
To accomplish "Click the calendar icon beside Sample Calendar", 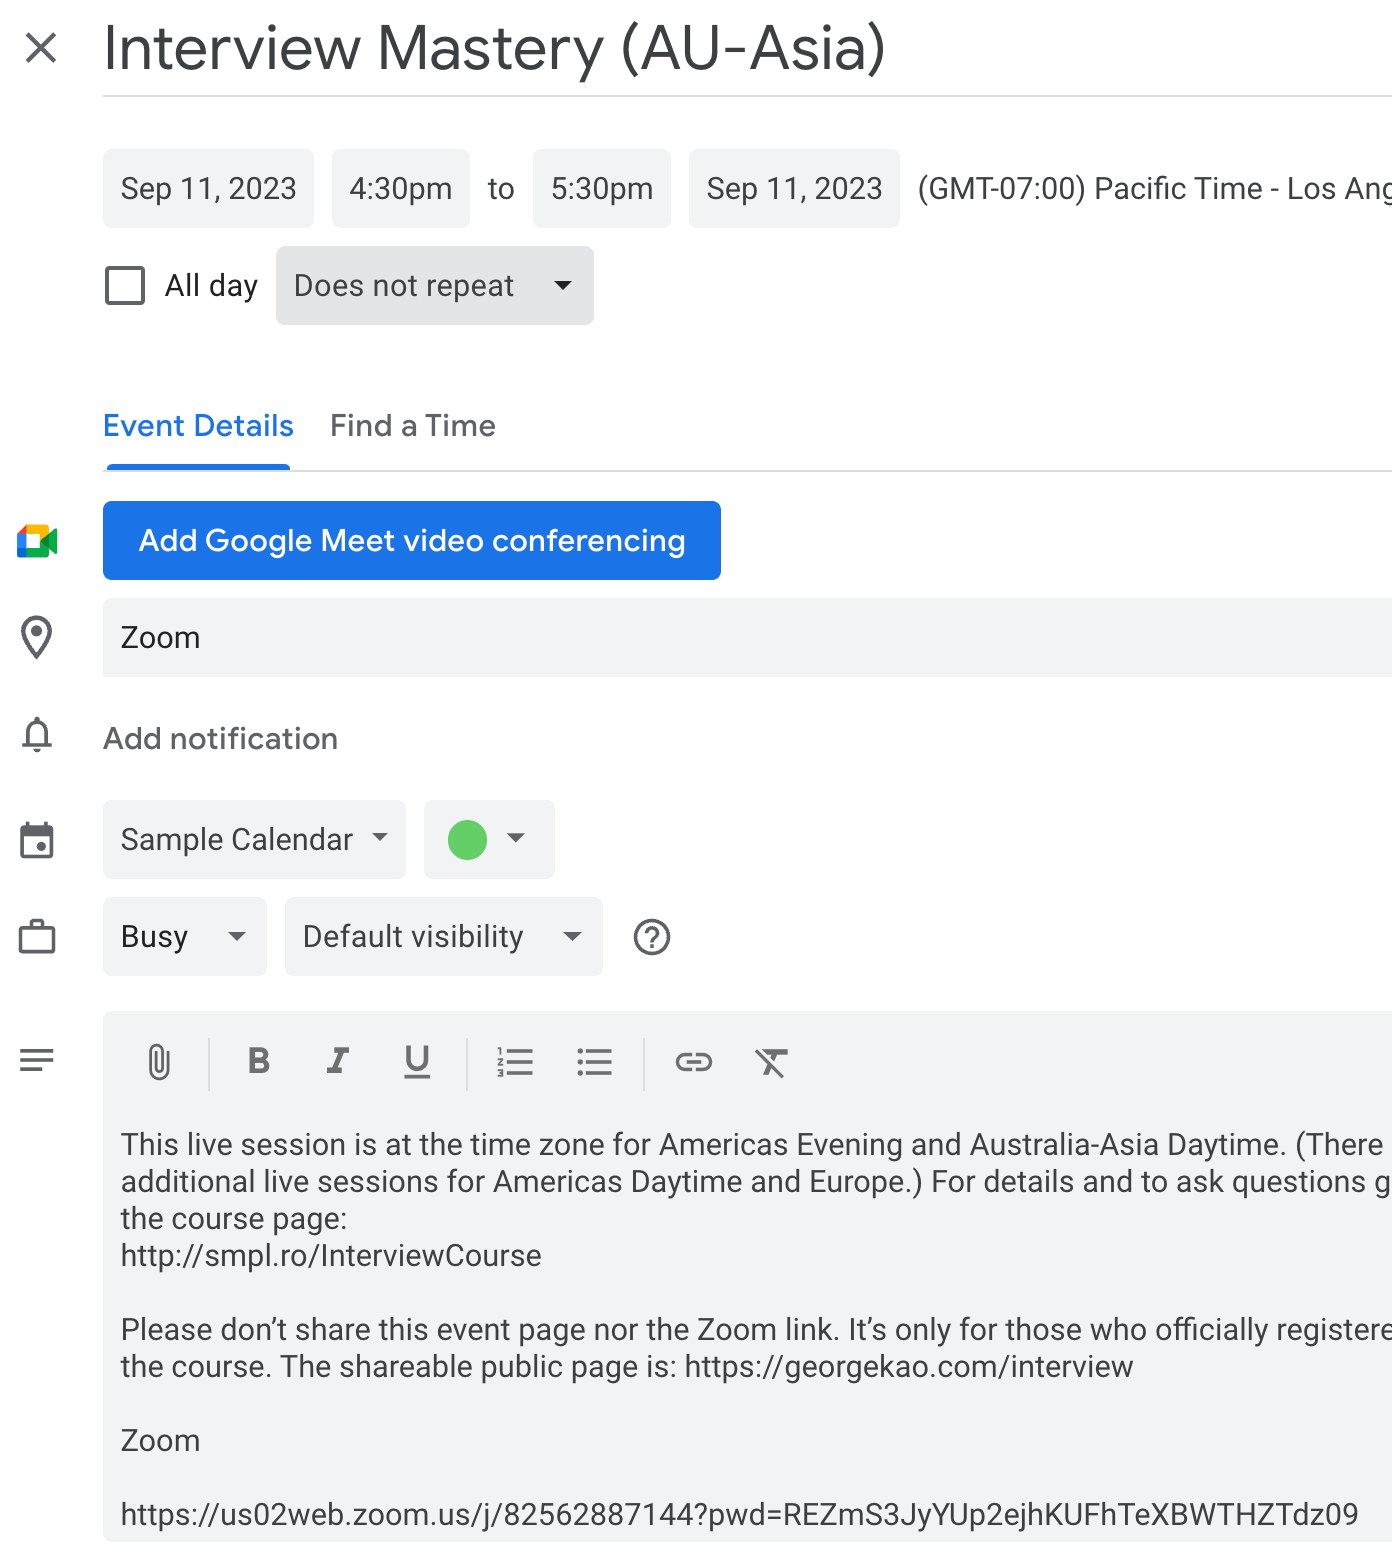I will click(x=37, y=840).
